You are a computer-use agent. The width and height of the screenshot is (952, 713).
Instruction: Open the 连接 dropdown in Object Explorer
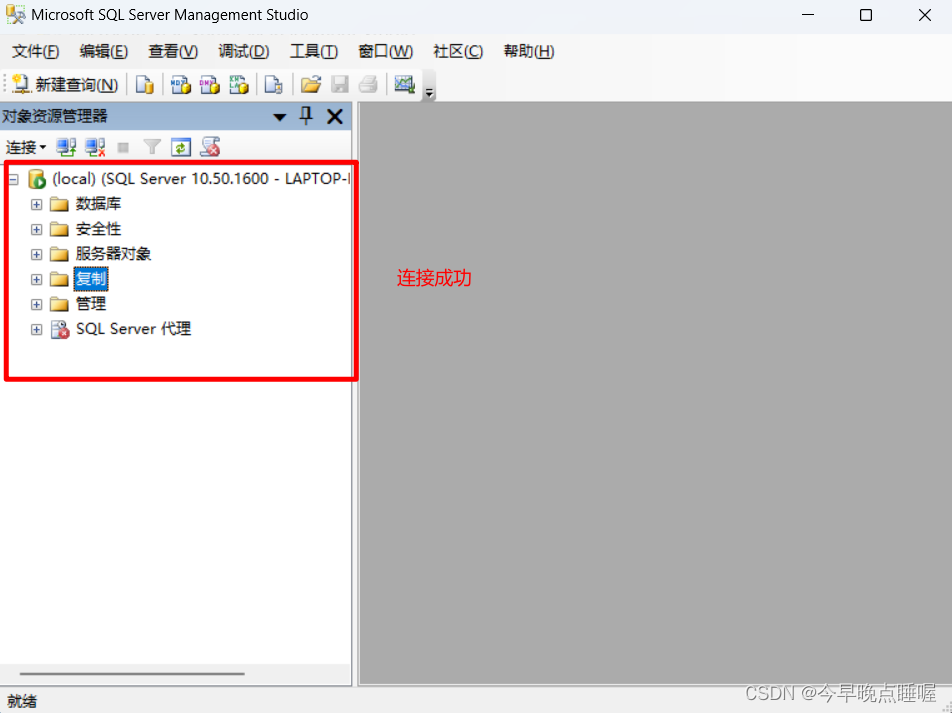26,147
